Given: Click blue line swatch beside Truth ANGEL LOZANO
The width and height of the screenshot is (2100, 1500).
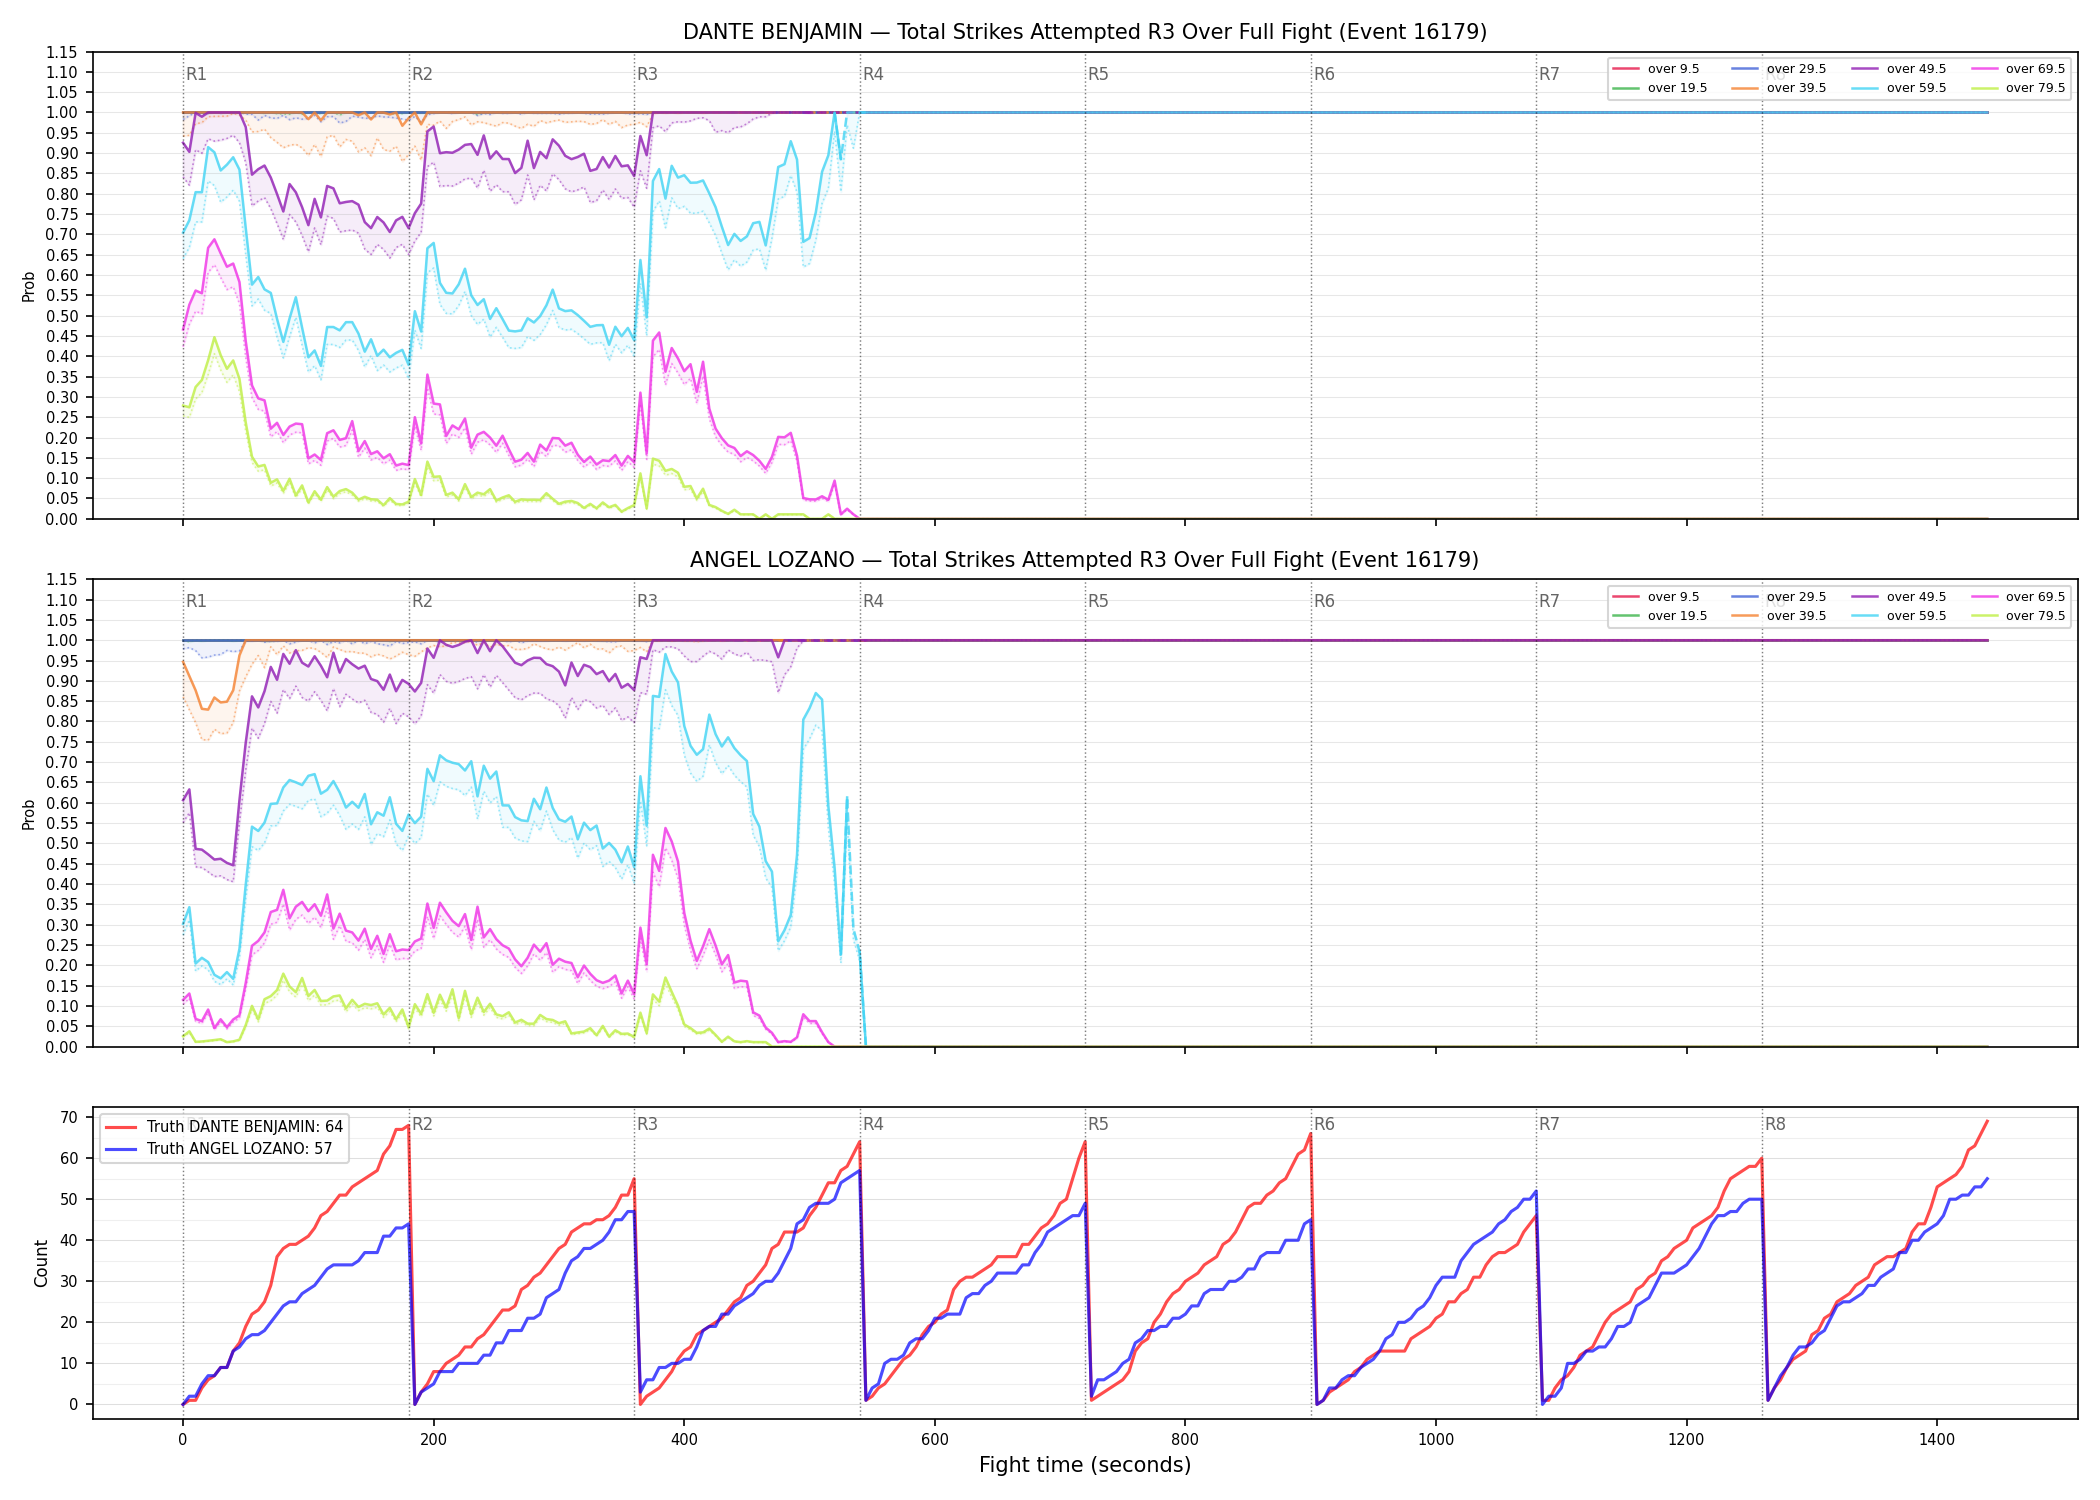Looking at the screenshot, I should (x=120, y=1149).
